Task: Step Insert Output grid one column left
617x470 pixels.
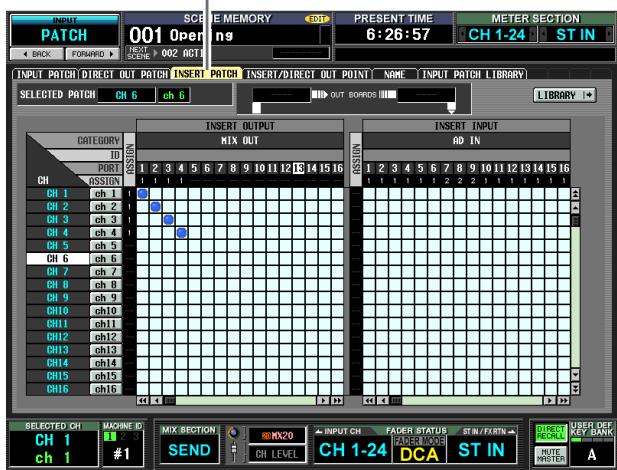Action: click(x=157, y=401)
